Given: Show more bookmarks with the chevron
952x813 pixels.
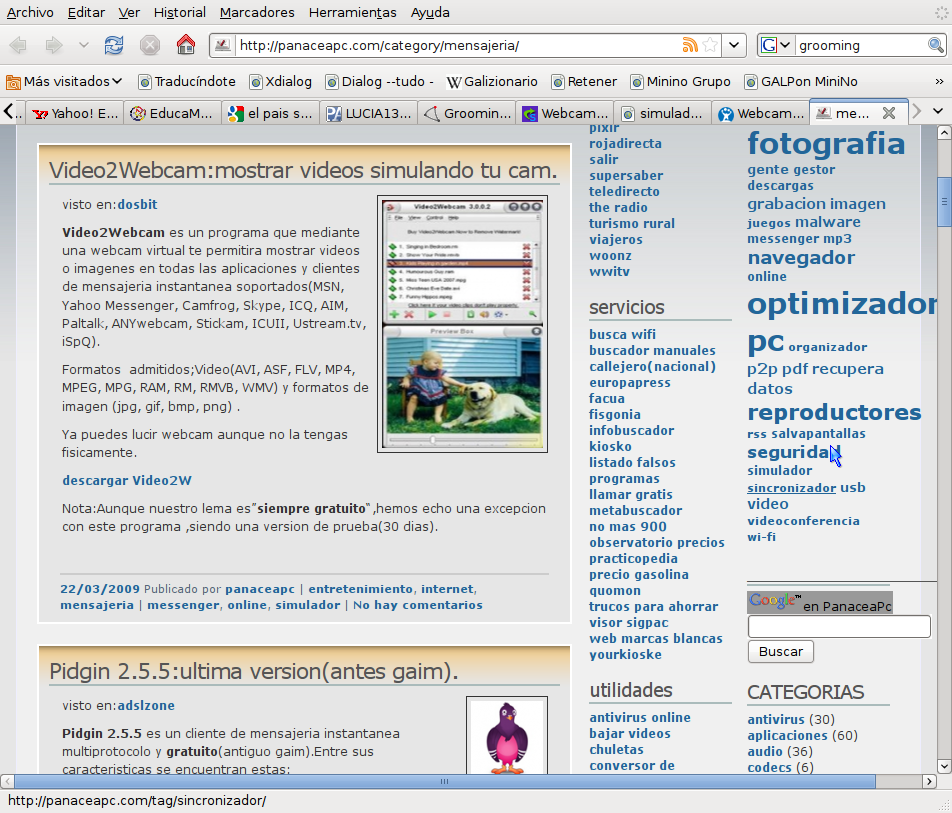Looking at the screenshot, I should (939, 81).
